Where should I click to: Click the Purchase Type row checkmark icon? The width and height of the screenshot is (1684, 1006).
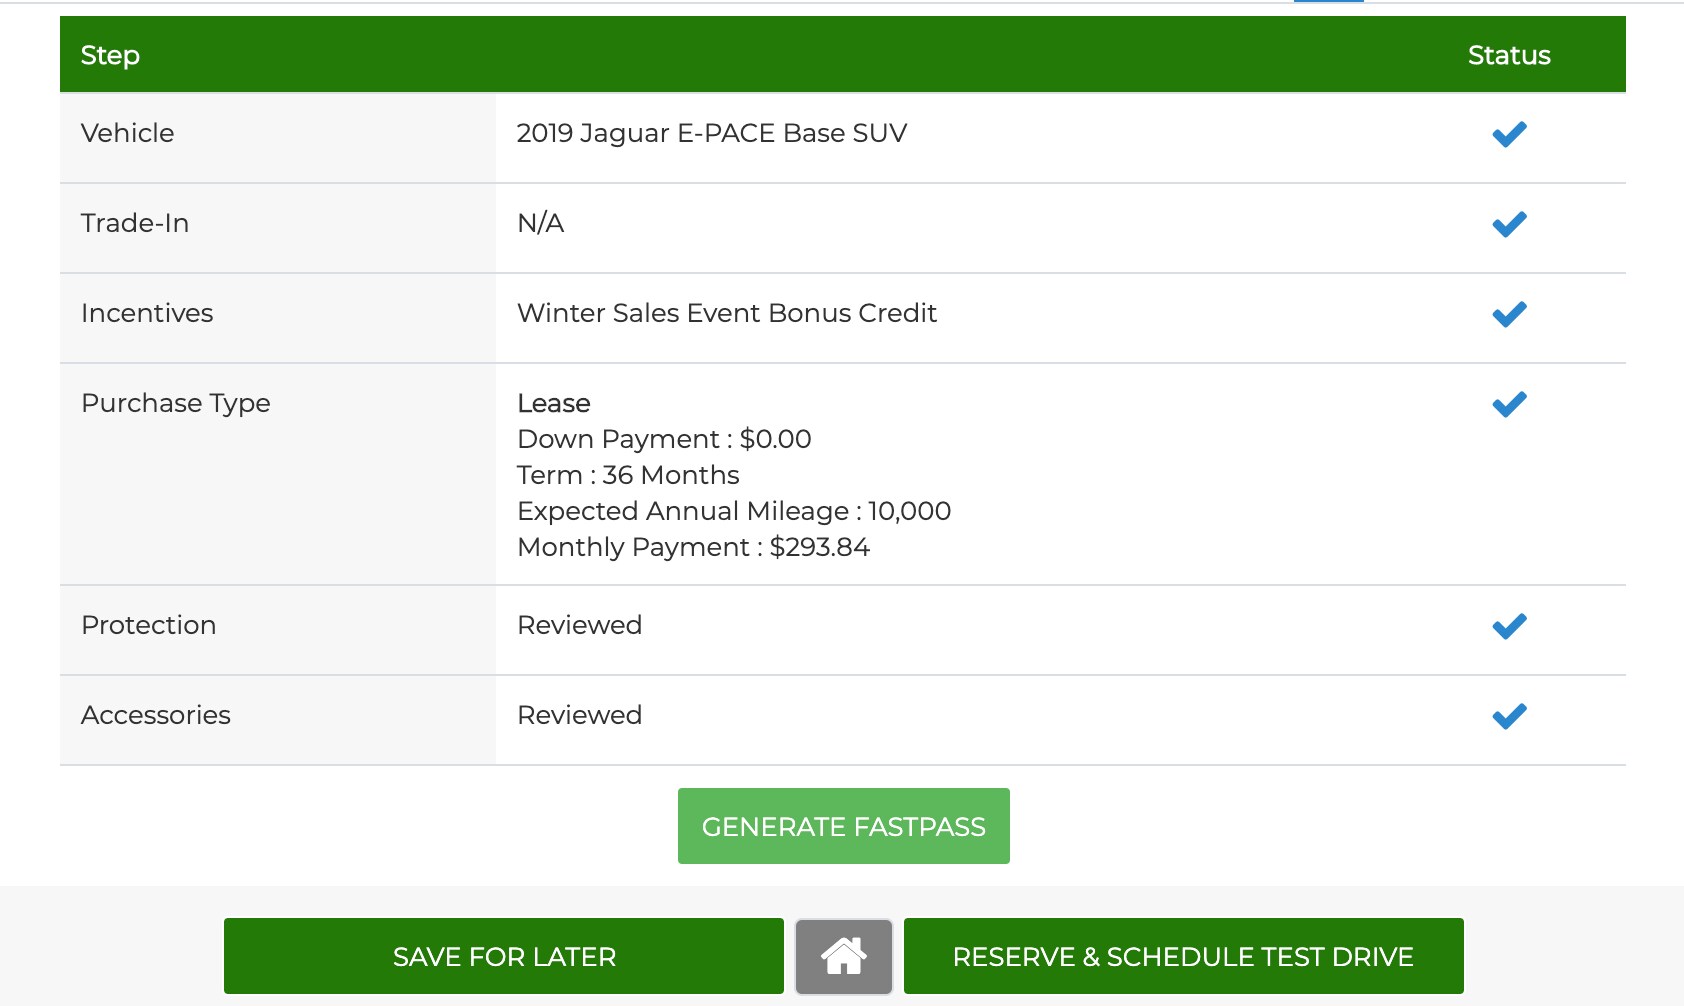click(1509, 404)
